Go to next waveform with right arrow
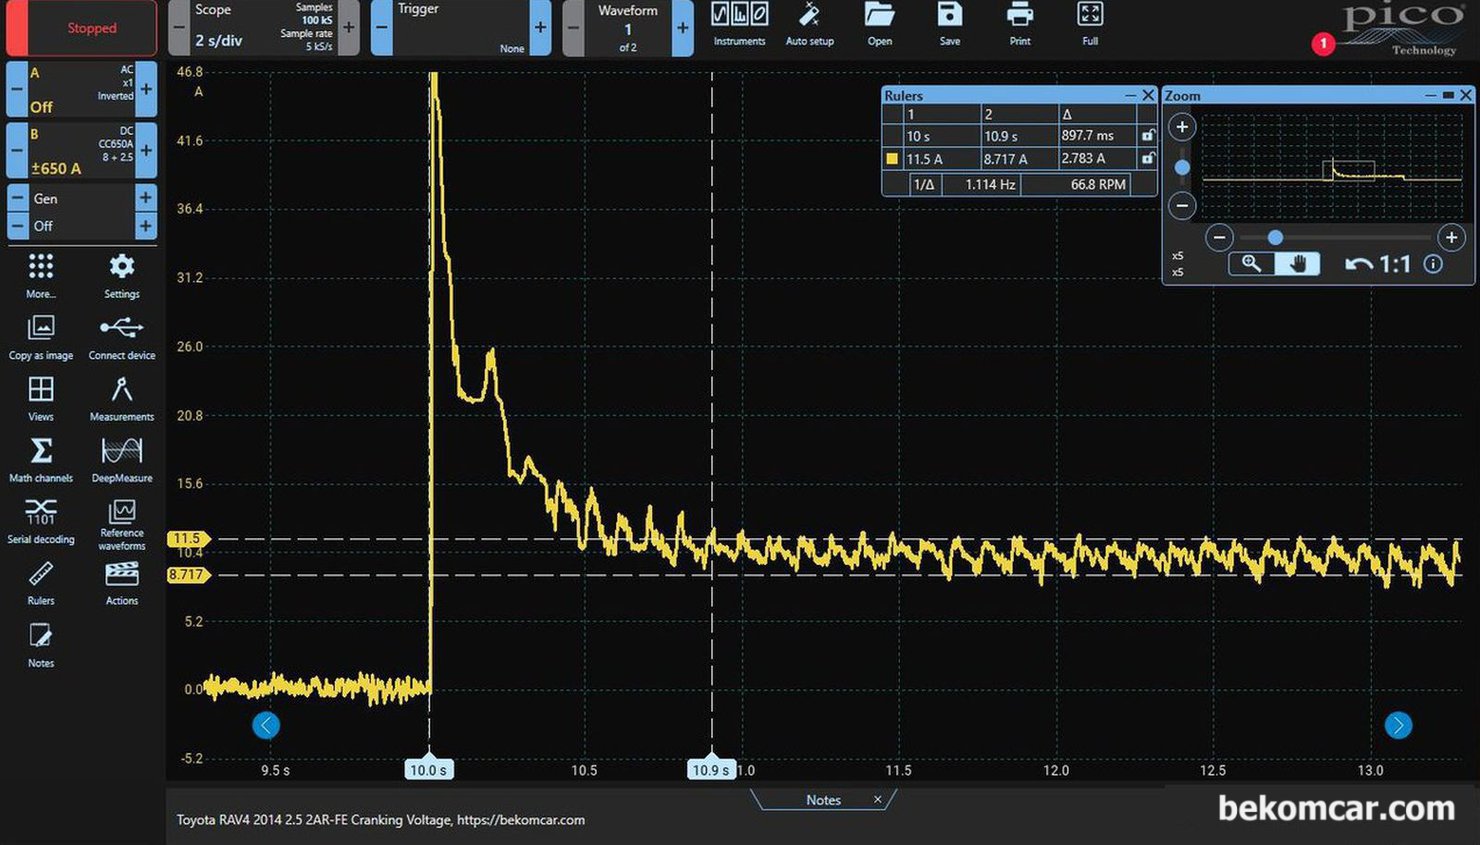Viewport: 1480px width, 845px height. 1398,725
